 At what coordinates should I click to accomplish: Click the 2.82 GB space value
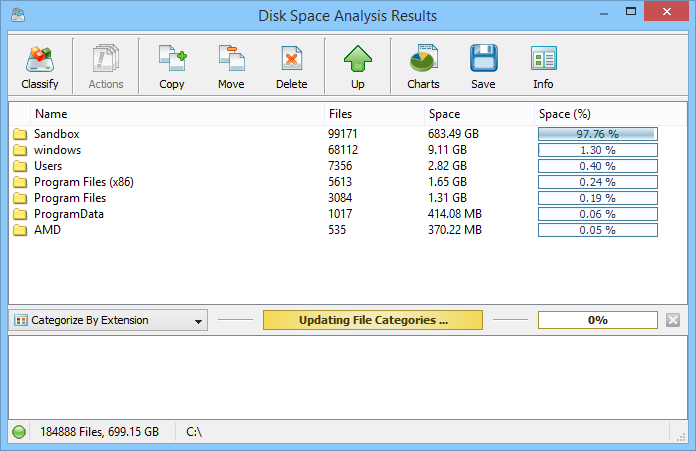click(447, 166)
